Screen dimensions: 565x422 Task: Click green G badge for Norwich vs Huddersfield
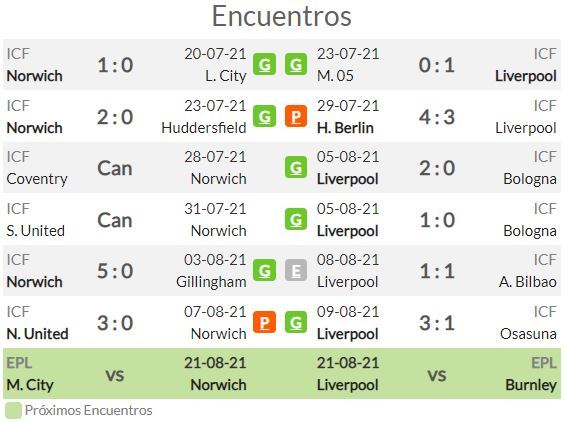[x=264, y=116]
